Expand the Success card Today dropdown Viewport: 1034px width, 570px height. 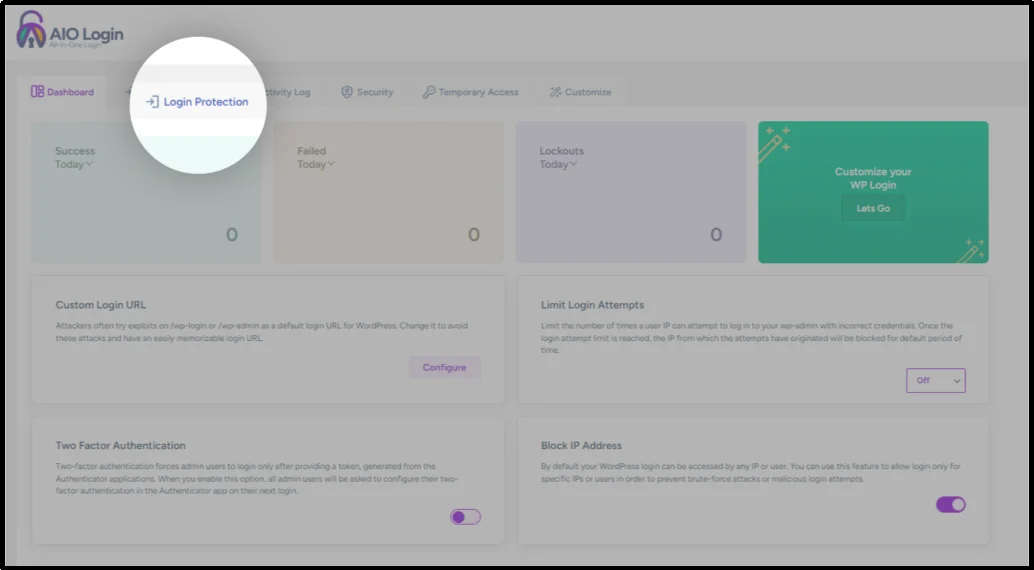pos(74,164)
